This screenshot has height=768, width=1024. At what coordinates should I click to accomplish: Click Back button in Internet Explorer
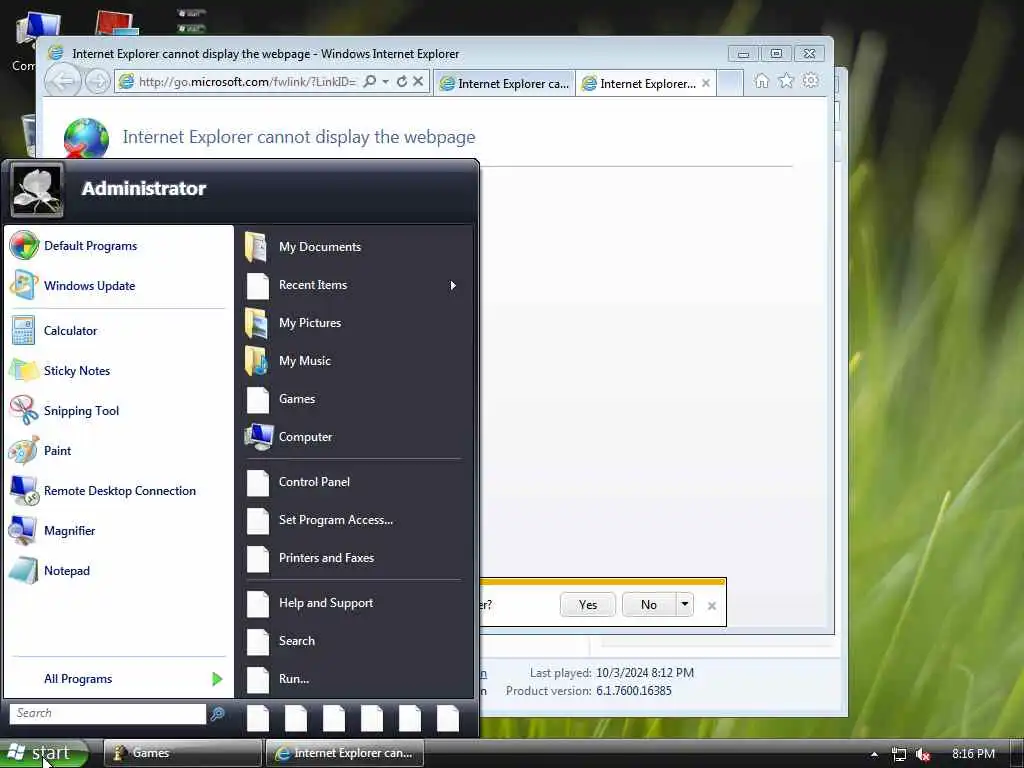63,82
